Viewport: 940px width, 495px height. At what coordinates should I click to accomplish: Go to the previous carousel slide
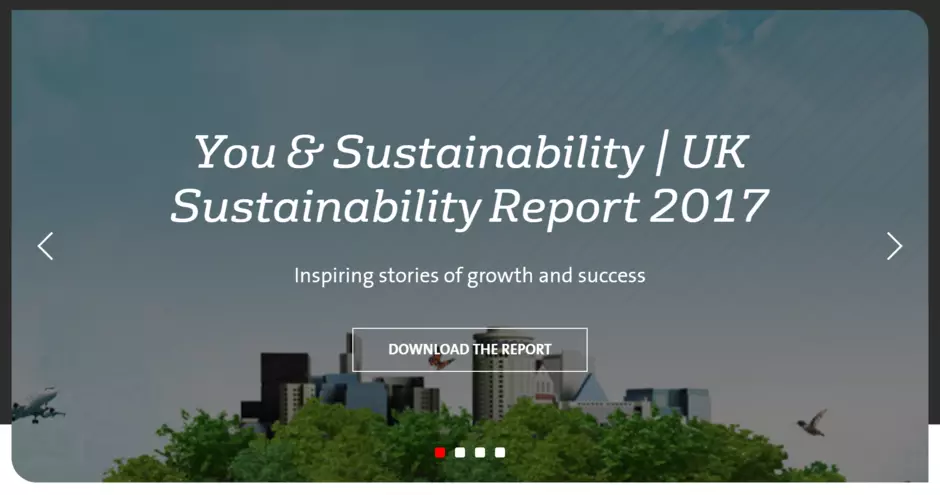(45, 246)
